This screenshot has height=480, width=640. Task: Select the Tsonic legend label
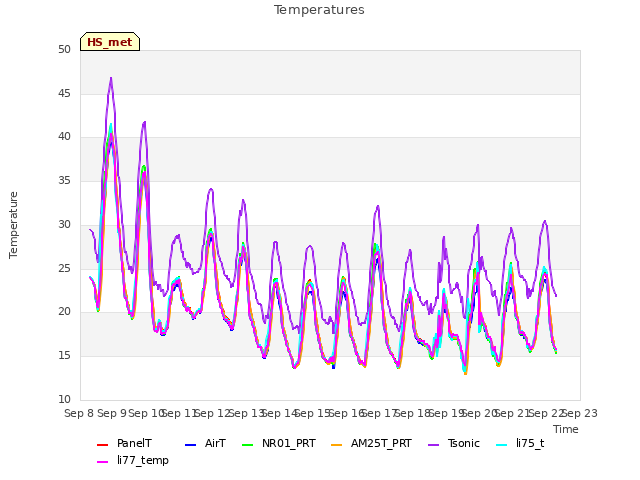click(x=464, y=444)
